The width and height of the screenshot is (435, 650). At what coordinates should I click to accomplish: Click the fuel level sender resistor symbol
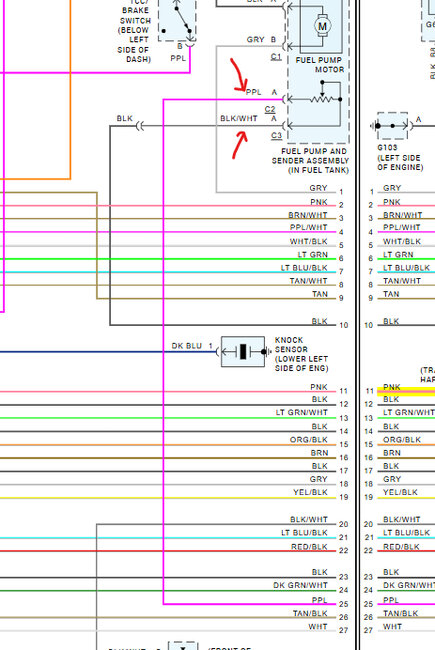click(x=321, y=99)
